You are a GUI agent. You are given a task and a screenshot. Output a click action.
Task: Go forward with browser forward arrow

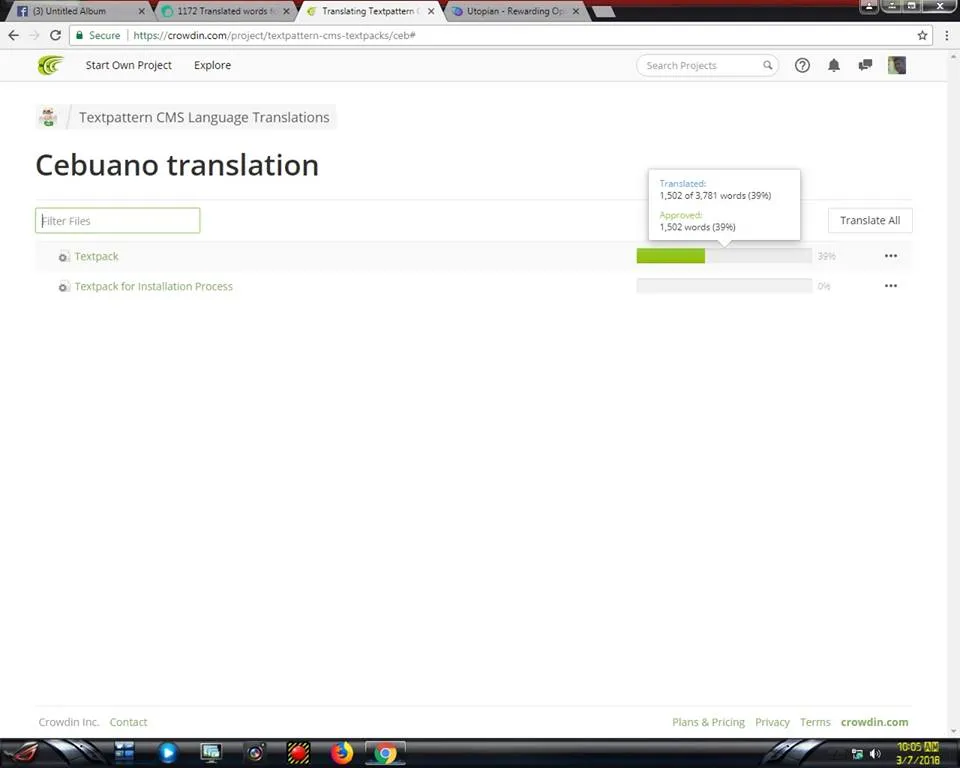[x=34, y=36]
